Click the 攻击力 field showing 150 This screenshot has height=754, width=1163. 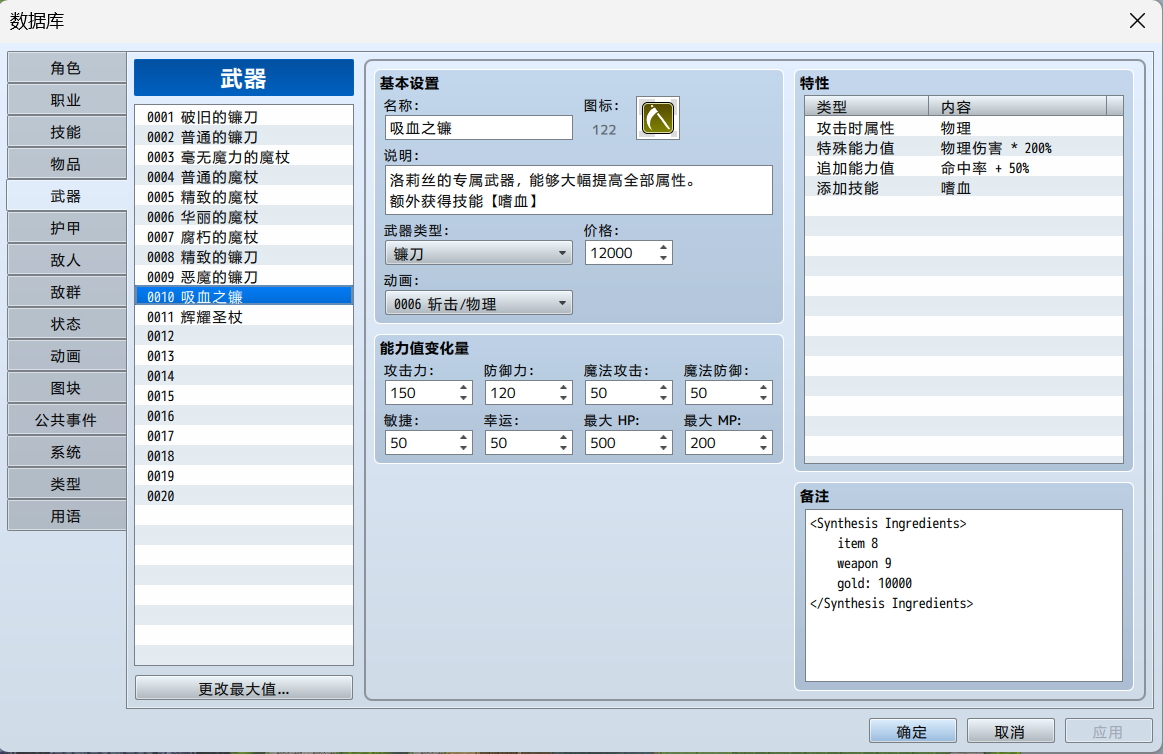421,393
